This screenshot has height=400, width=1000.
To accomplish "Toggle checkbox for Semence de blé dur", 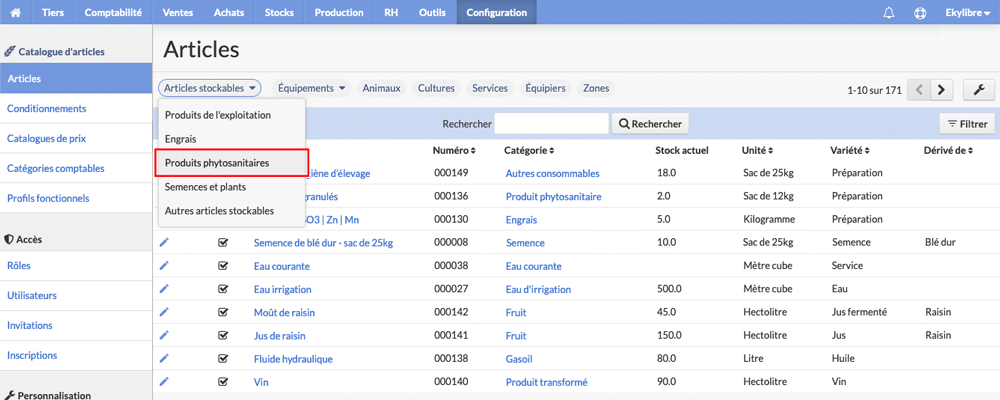I will pos(223,242).
